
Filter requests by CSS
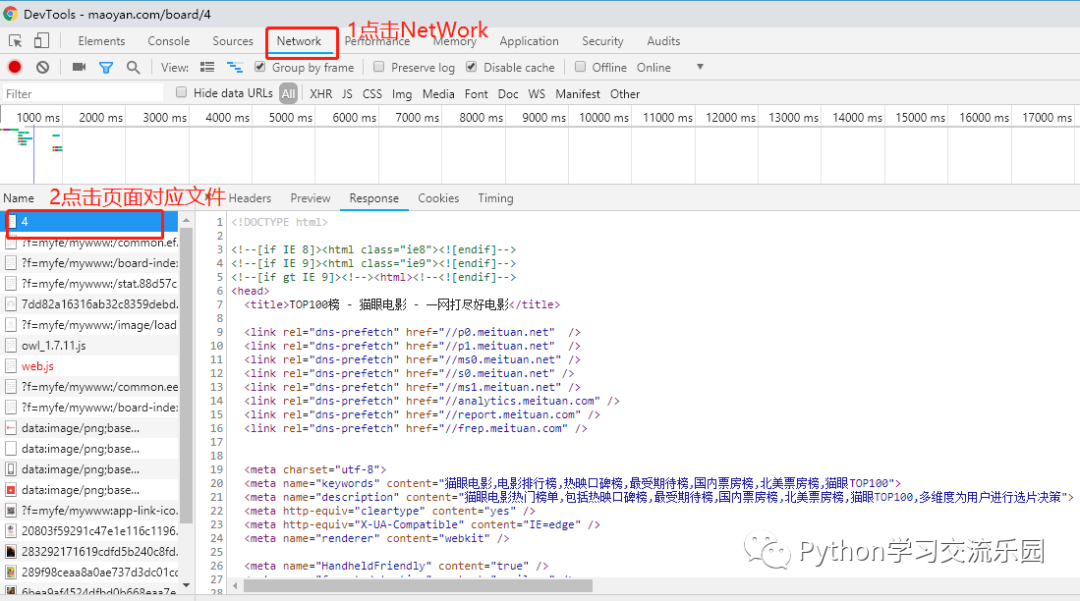[x=372, y=94]
